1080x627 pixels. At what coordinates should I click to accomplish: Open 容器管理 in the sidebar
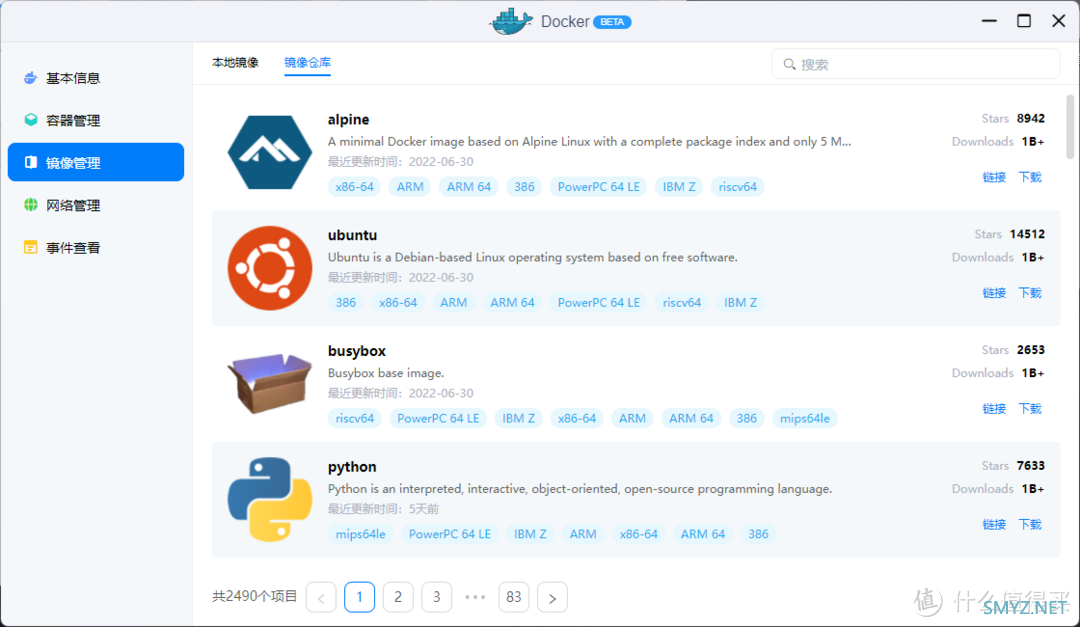coord(96,120)
